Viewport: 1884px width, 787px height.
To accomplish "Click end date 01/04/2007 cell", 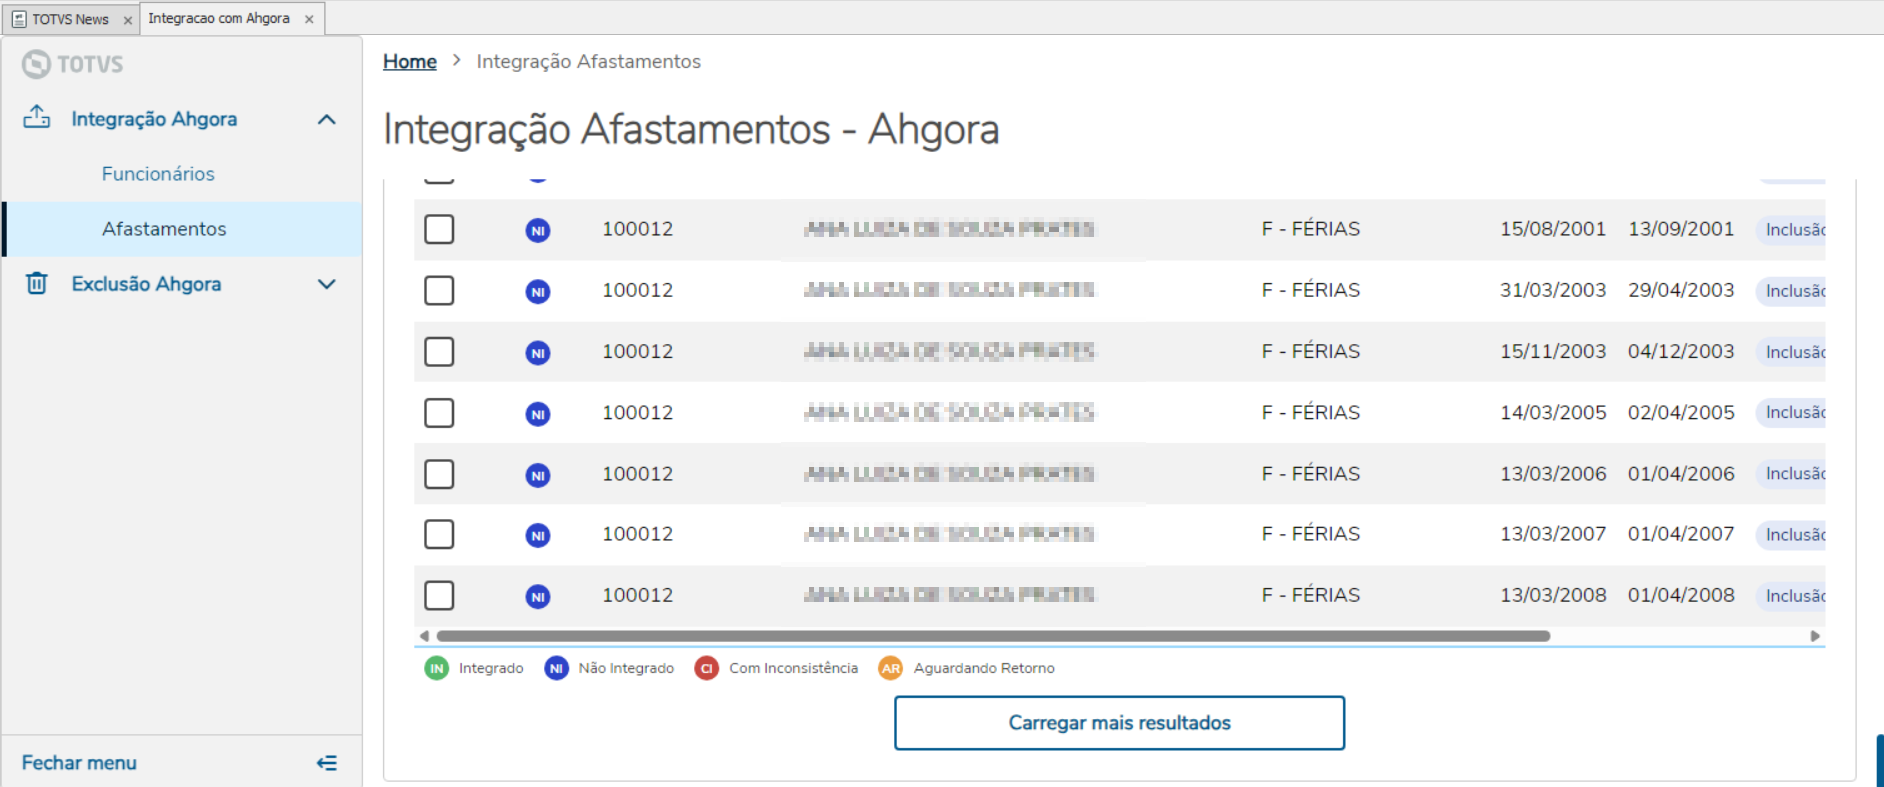I will tap(1681, 534).
